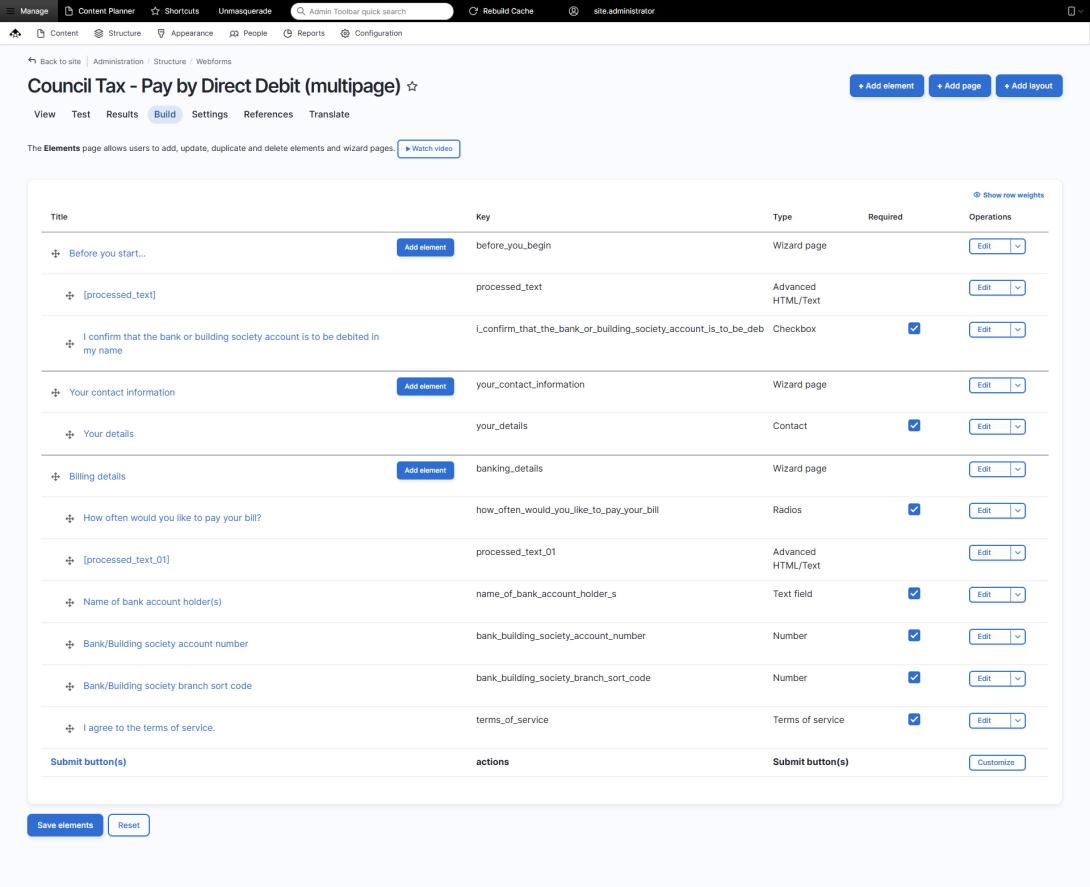The image size is (1090, 887).
Task: Open Content Planner from the toolbar
Action: coord(99,11)
